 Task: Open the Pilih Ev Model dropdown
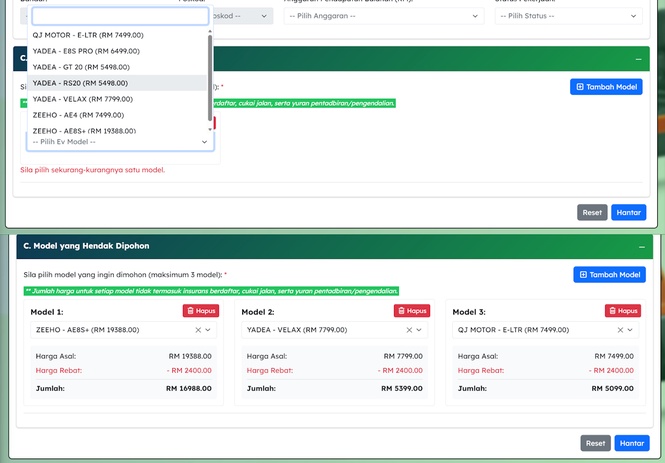click(120, 142)
